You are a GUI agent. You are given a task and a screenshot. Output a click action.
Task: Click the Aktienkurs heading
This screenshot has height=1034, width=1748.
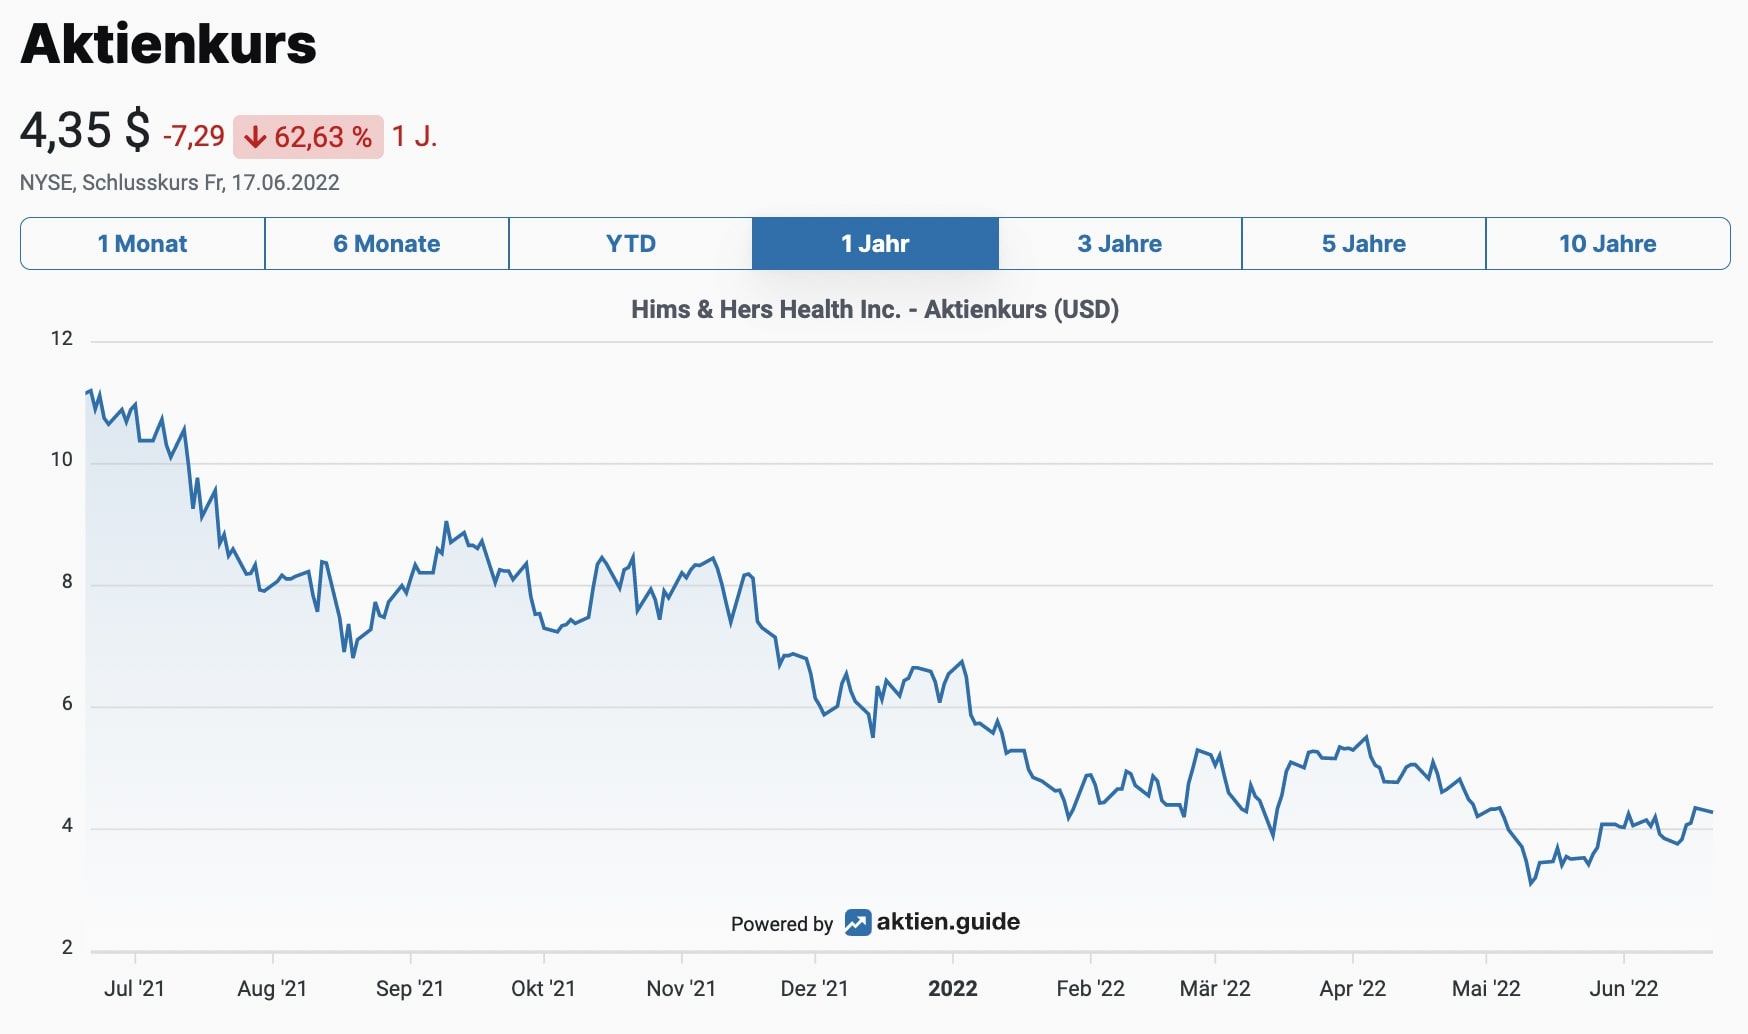[x=168, y=44]
